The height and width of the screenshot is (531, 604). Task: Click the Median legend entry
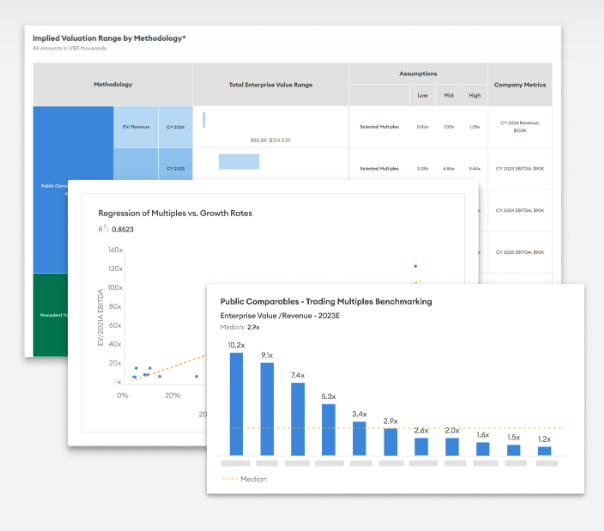pyautogui.click(x=245, y=479)
